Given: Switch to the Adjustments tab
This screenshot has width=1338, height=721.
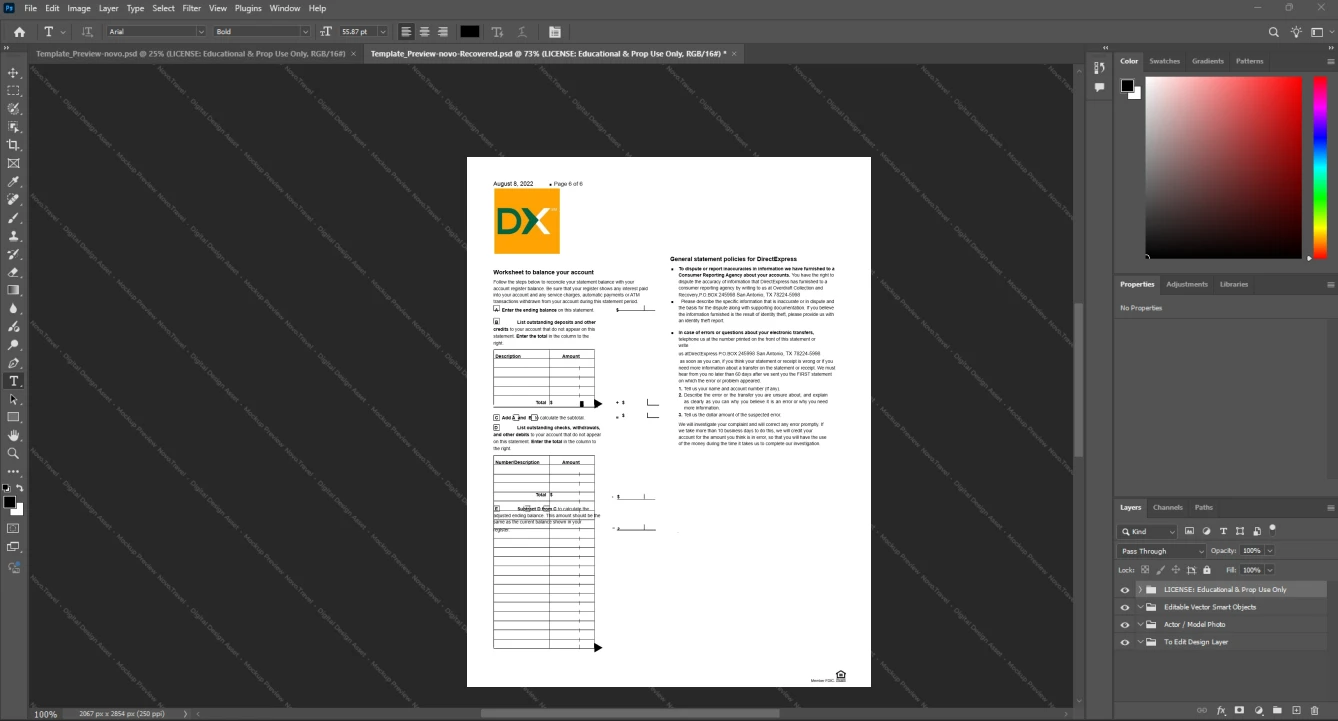Looking at the screenshot, I should click(x=1187, y=284).
